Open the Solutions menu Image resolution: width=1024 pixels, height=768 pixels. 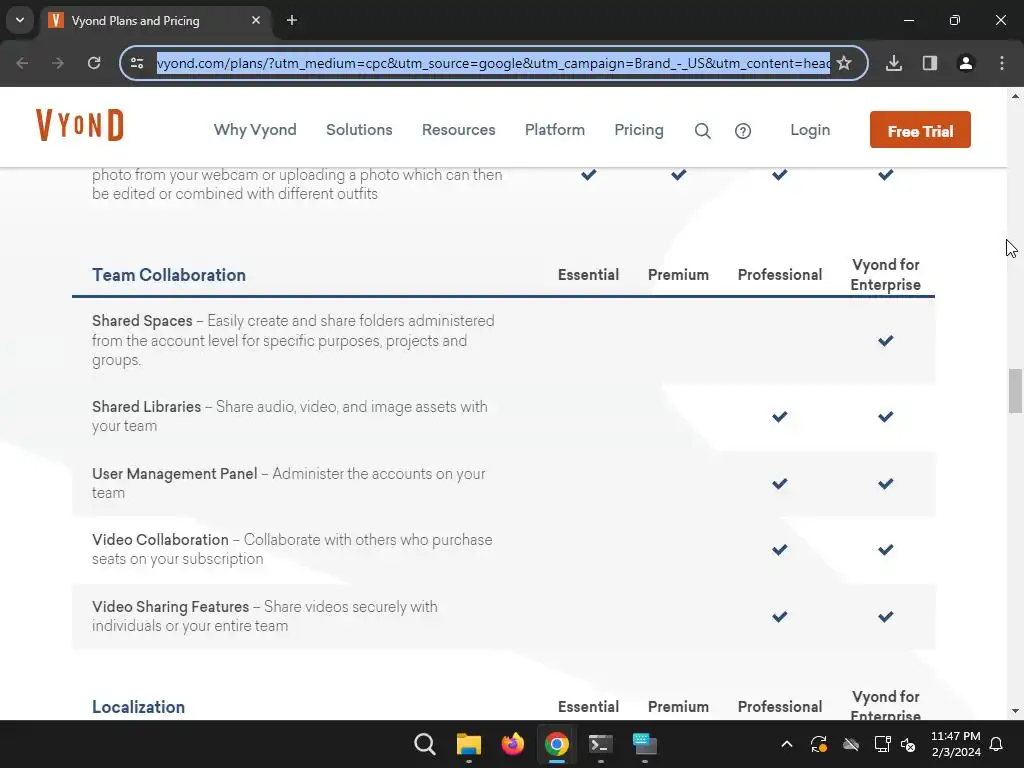coord(359,130)
